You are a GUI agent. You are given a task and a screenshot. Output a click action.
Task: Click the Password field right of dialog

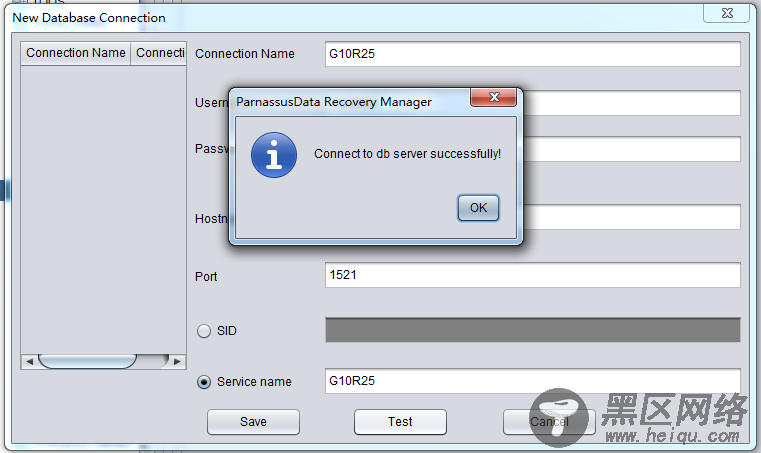coord(631,149)
